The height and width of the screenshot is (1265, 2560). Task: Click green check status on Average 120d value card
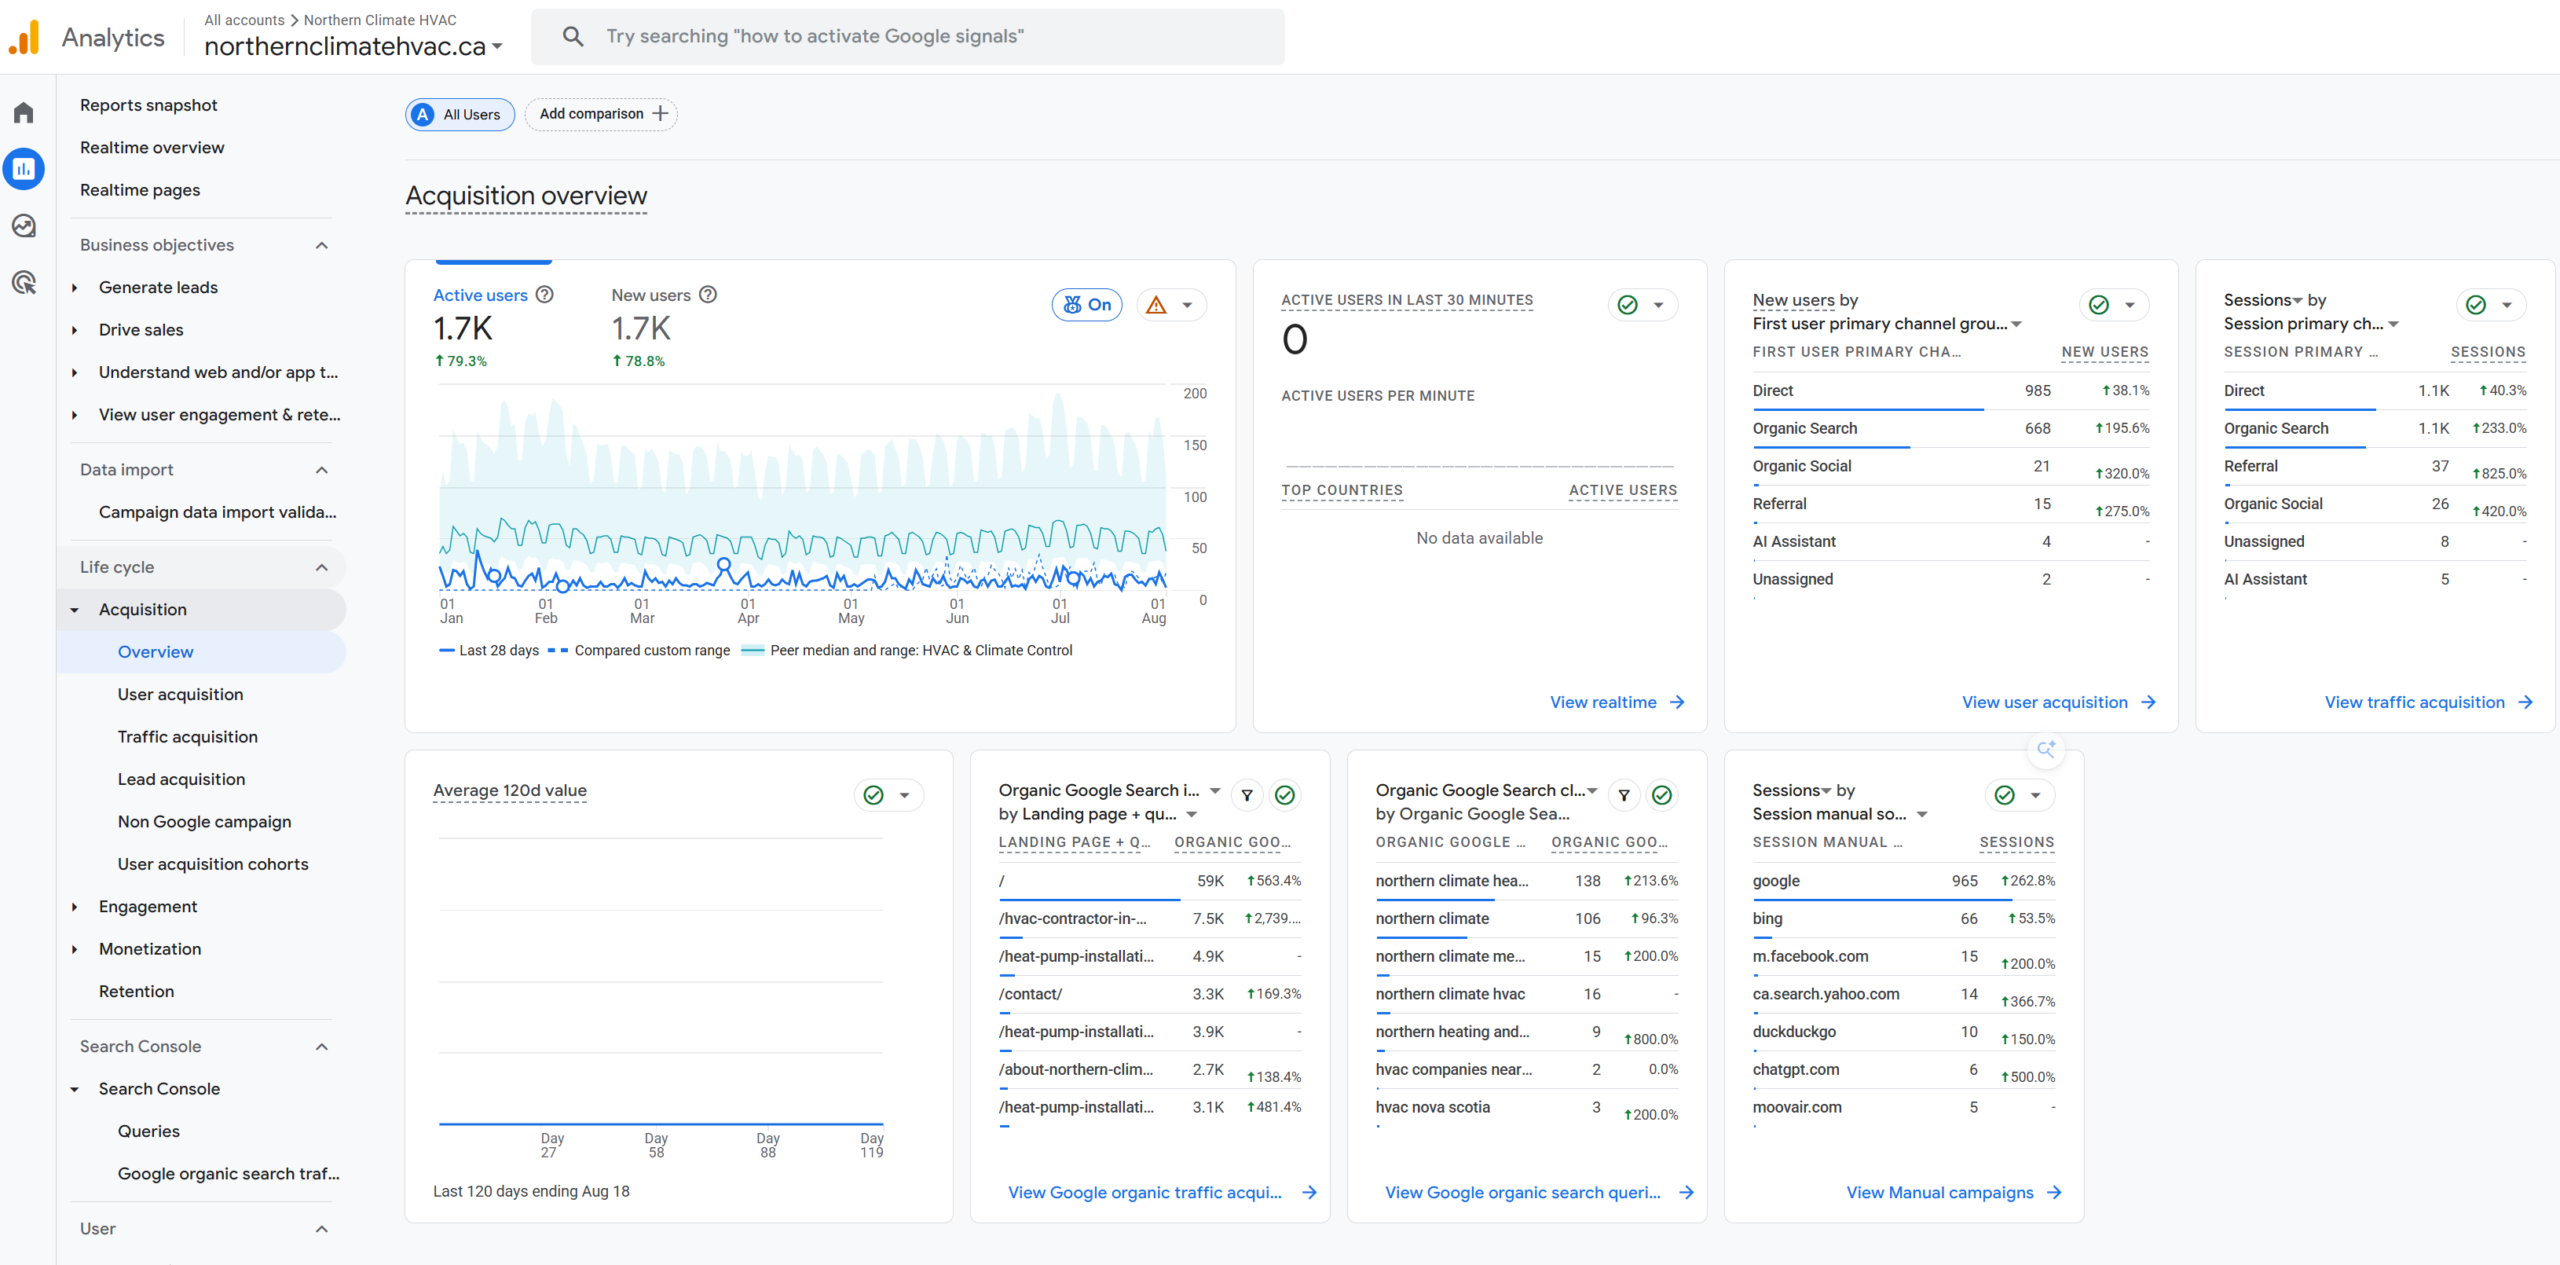pos(874,796)
